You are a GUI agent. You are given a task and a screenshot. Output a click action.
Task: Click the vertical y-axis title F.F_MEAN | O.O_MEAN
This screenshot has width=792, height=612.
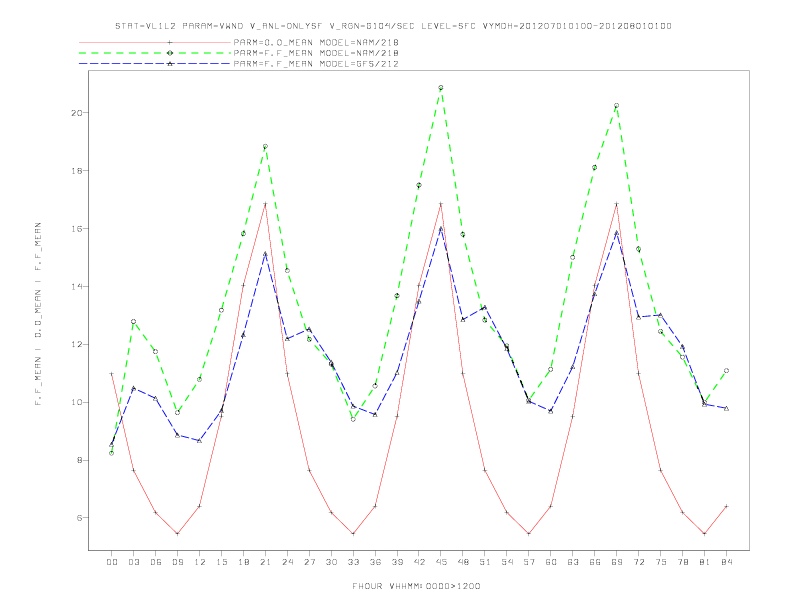click(x=38, y=314)
